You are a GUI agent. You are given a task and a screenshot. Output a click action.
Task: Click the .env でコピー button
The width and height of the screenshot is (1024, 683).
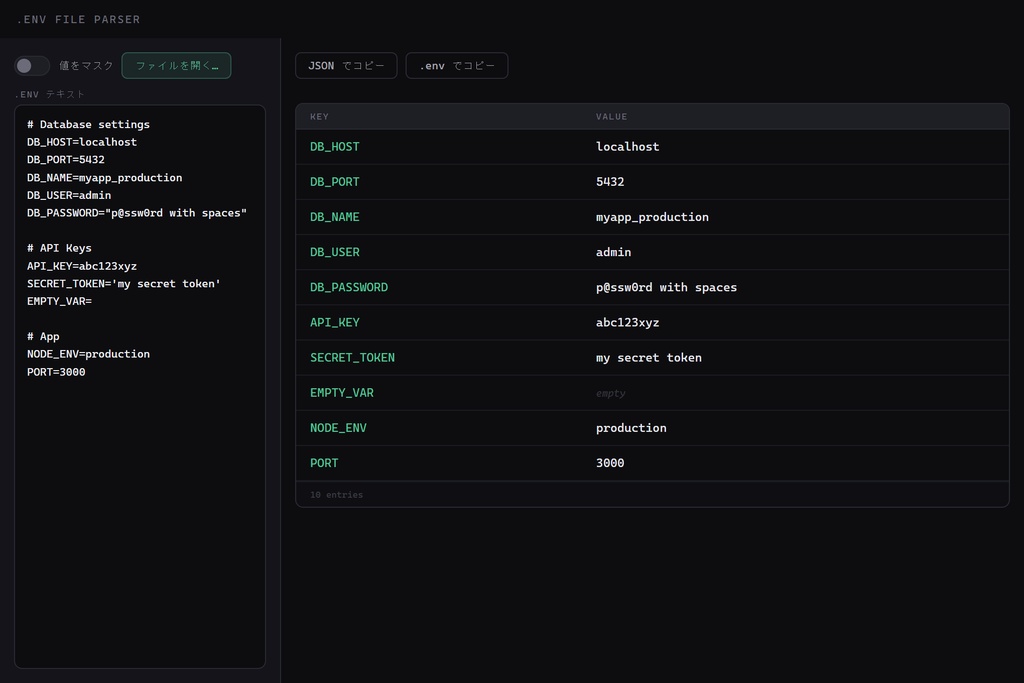[x=456, y=65]
